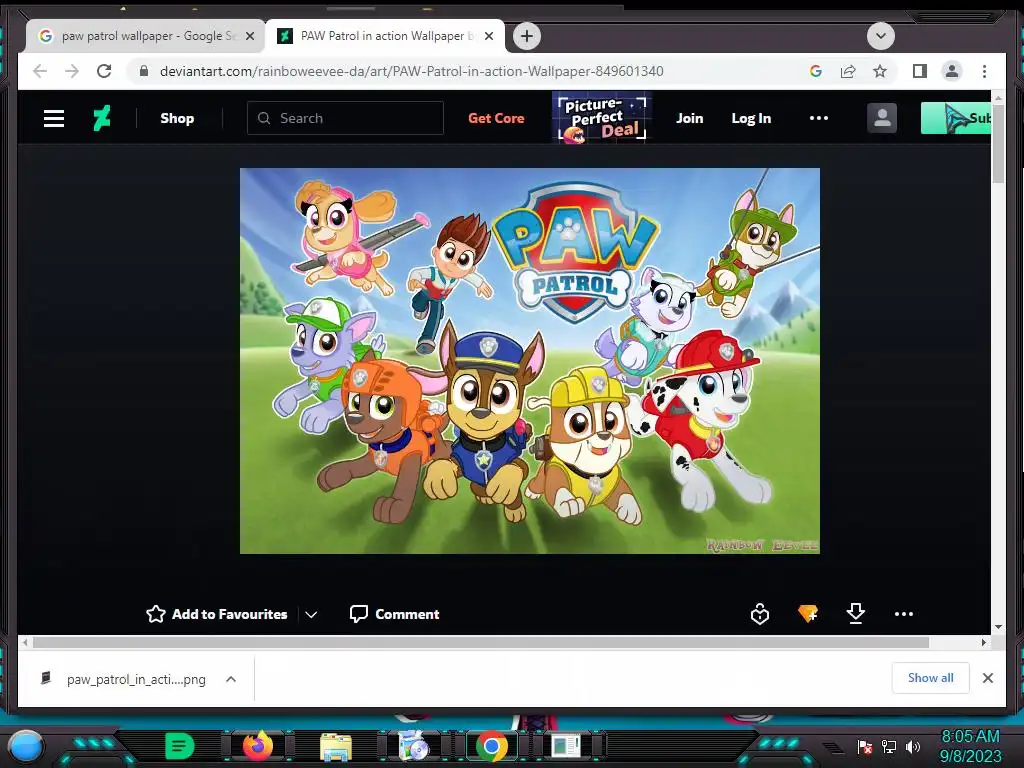
Task: Open the artwork more actions ellipsis
Action: pos(904,614)
